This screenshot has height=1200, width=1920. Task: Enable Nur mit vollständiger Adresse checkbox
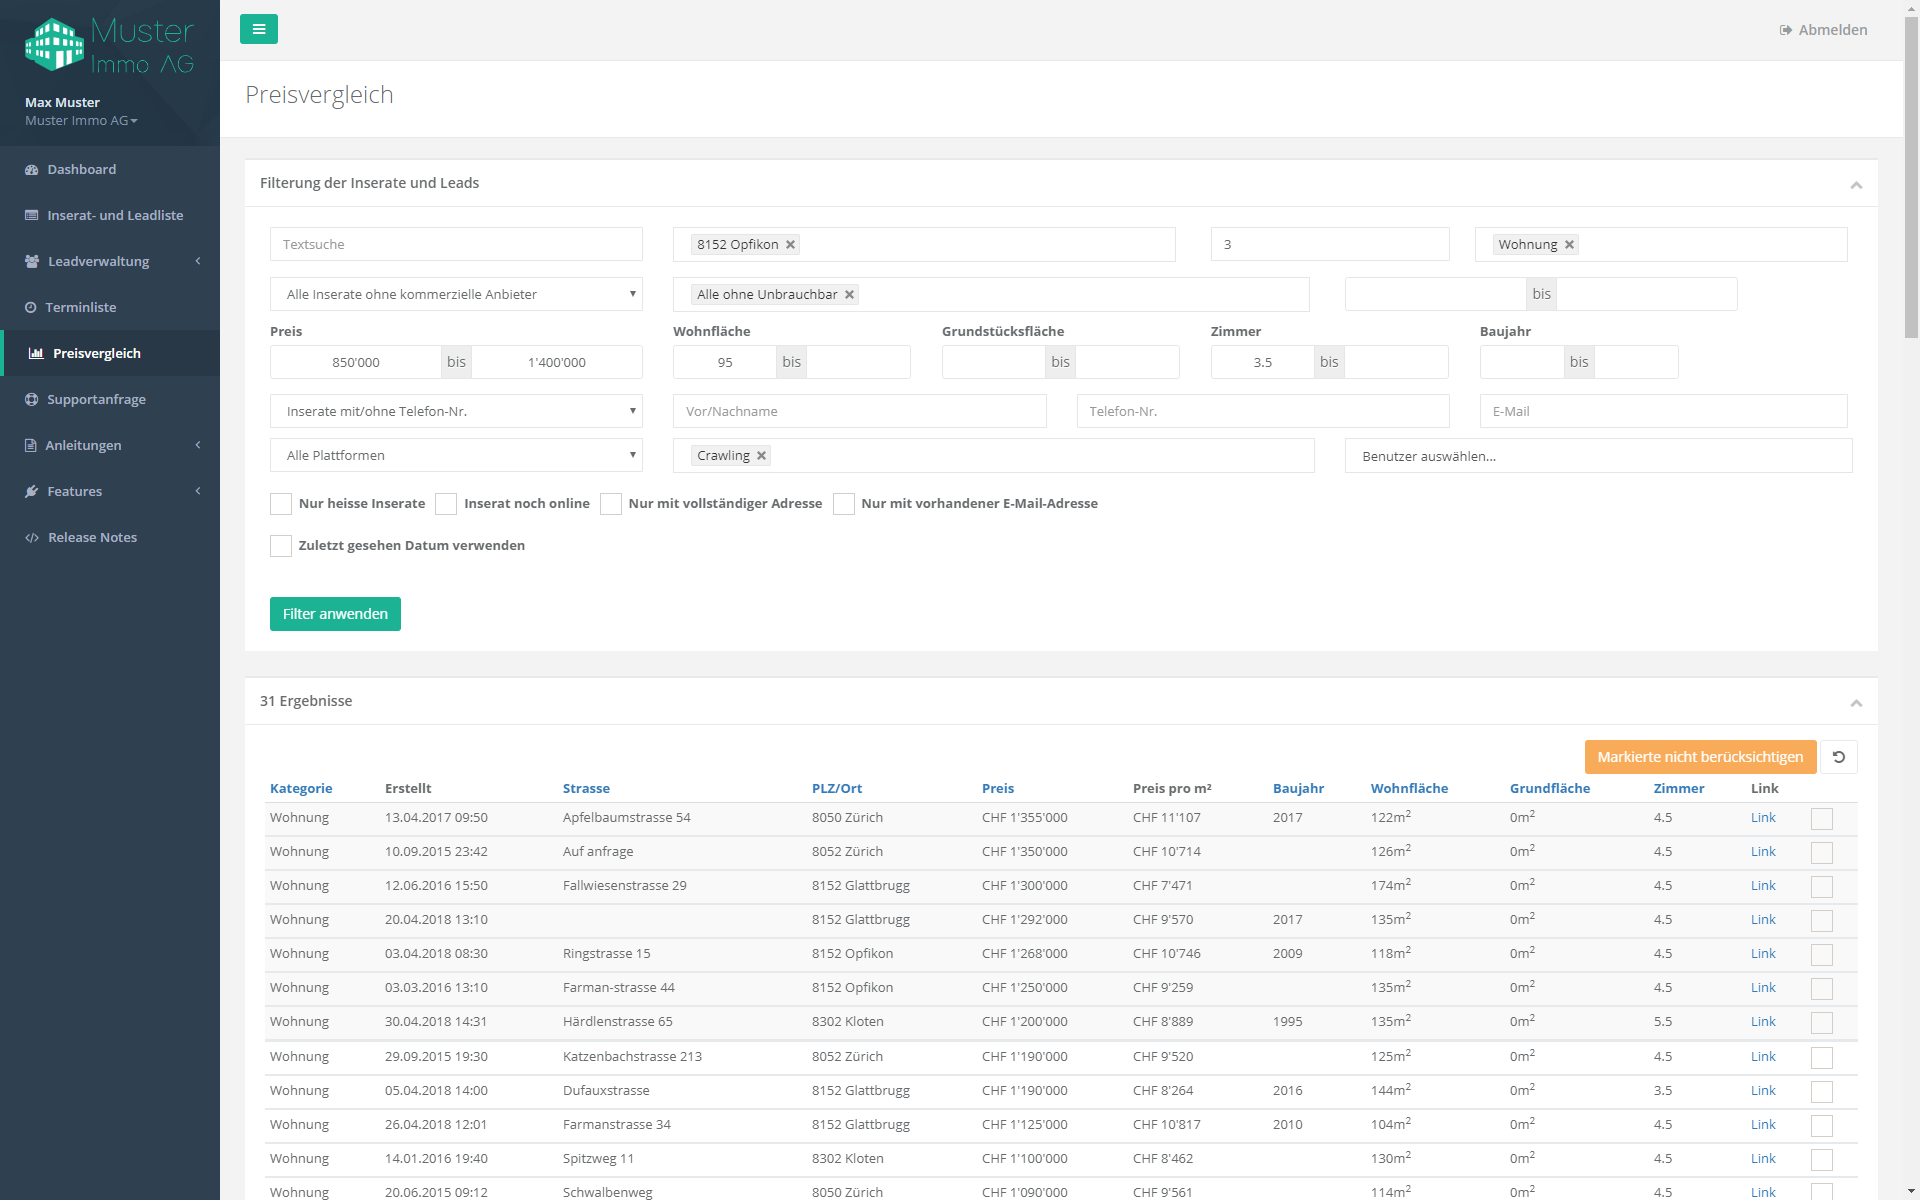pos(611,504)
